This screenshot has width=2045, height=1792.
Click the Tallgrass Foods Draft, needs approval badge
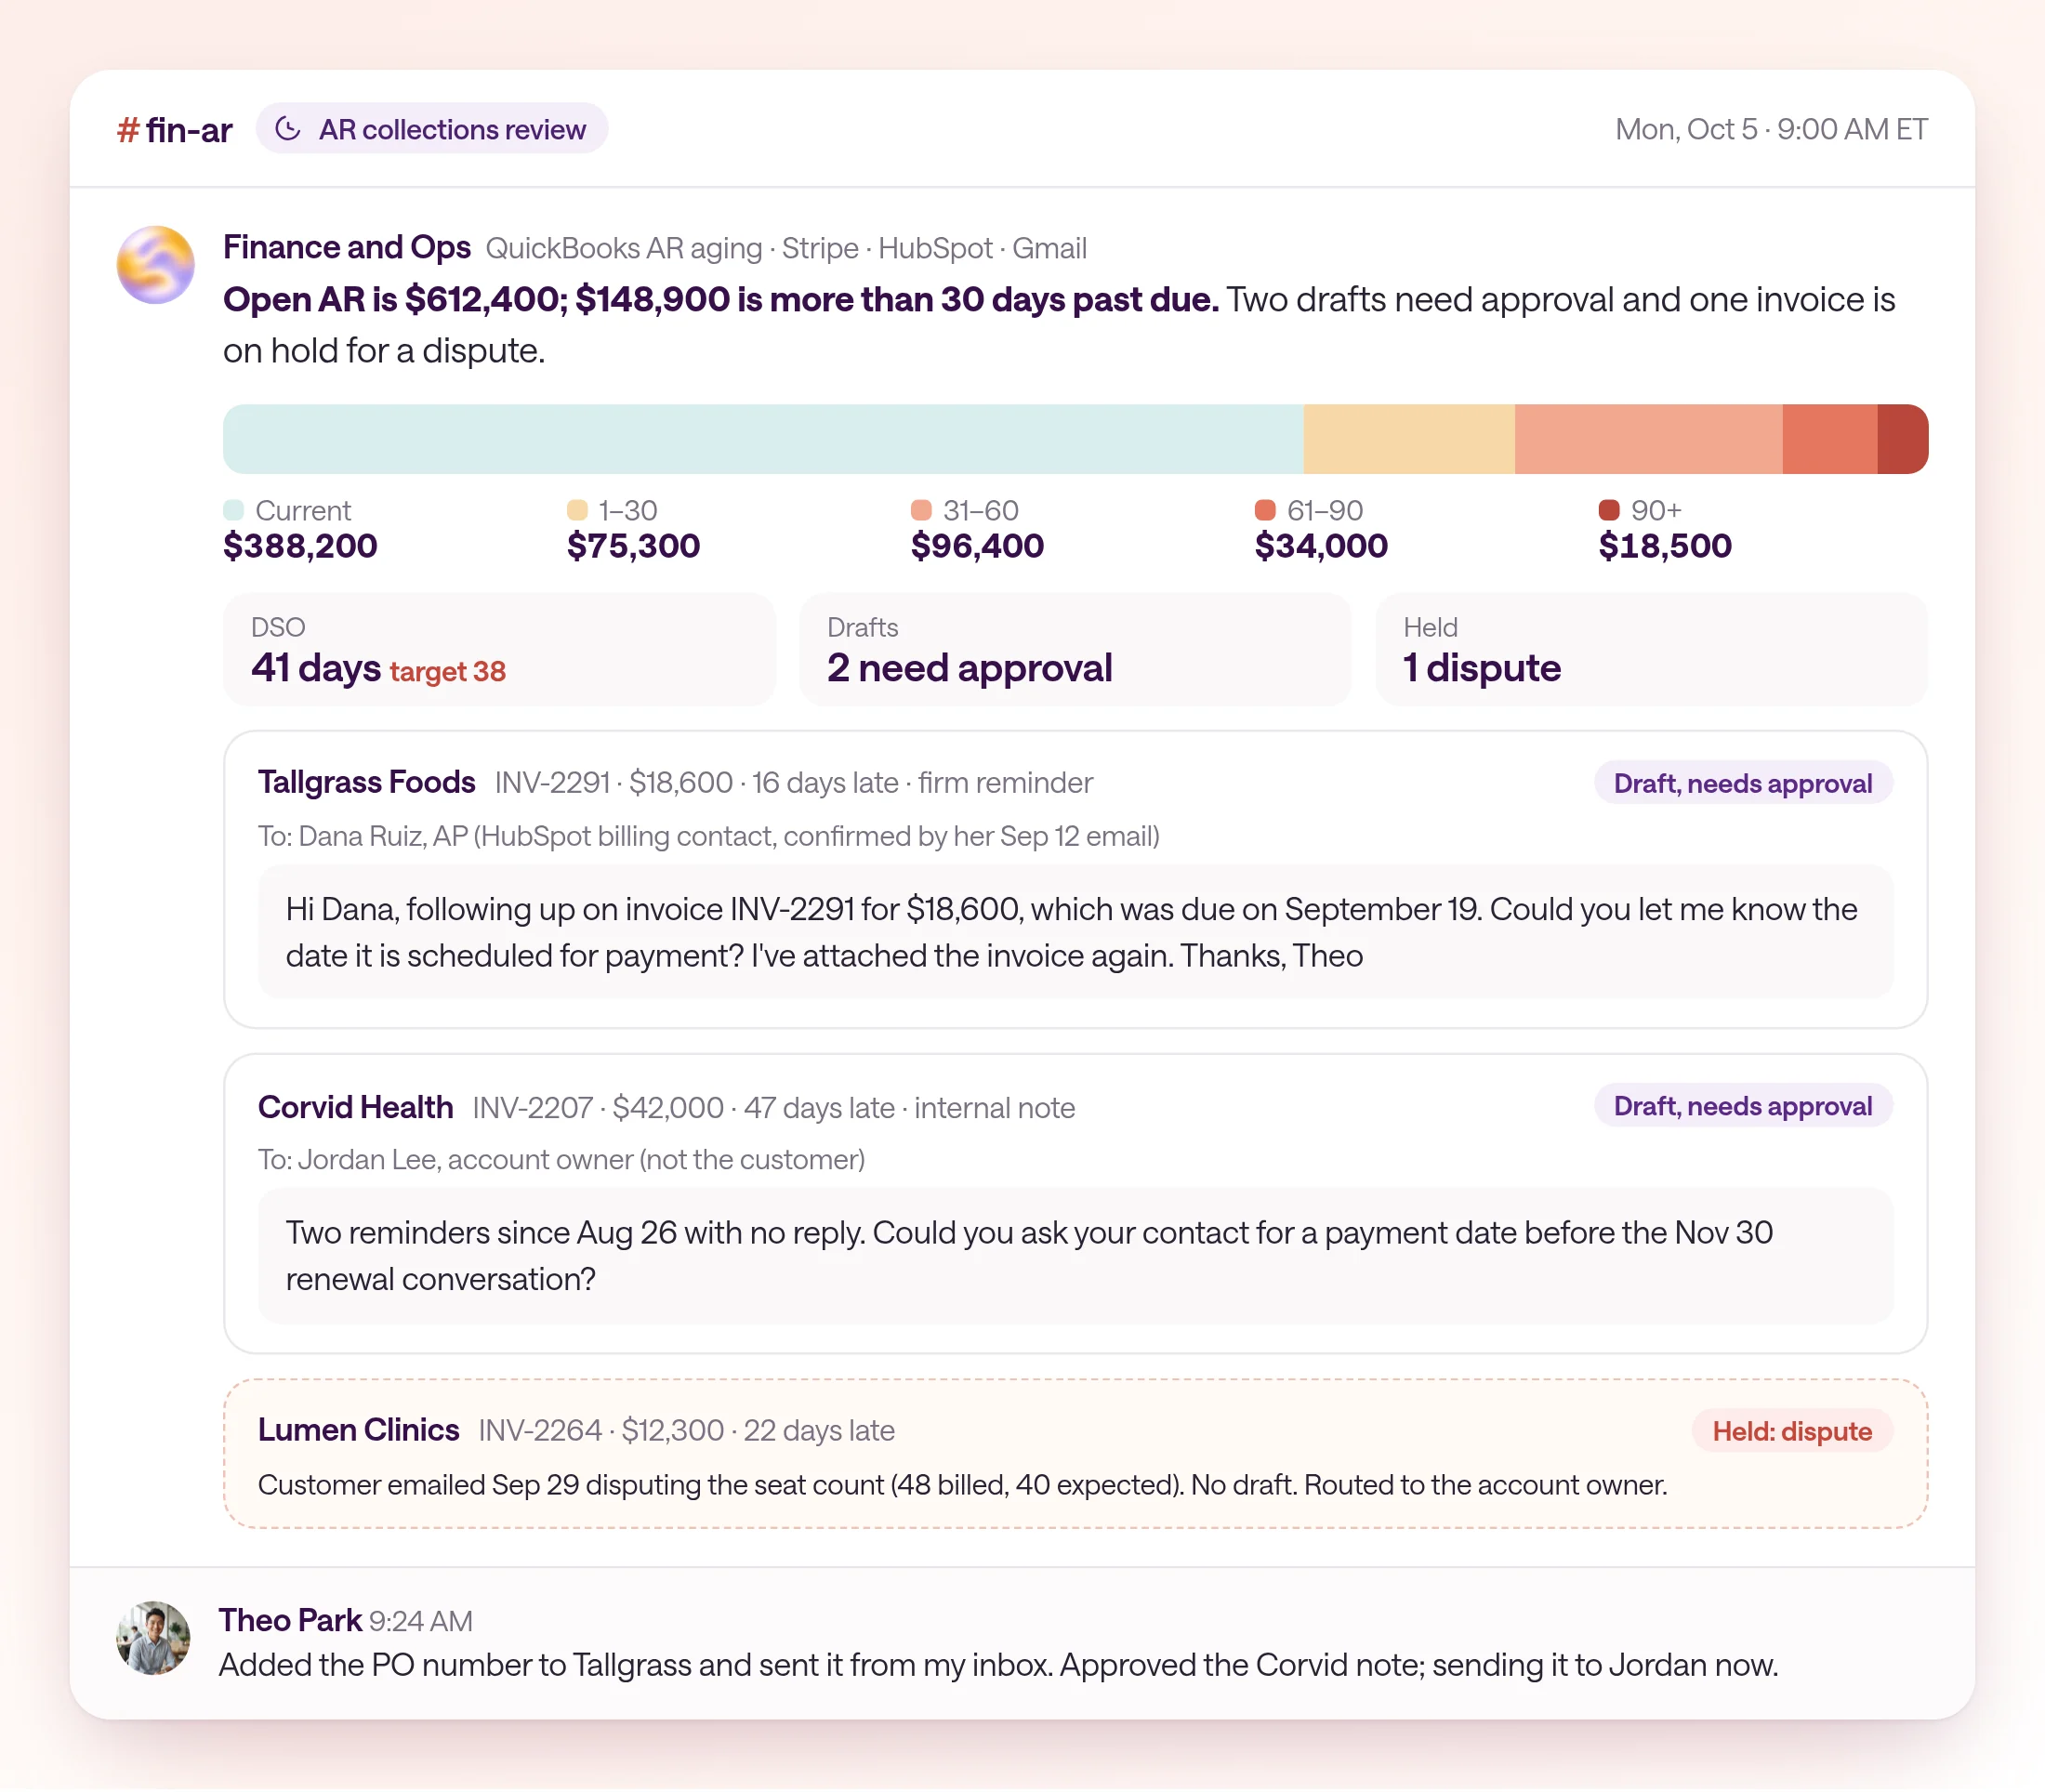coord(1742,783)
